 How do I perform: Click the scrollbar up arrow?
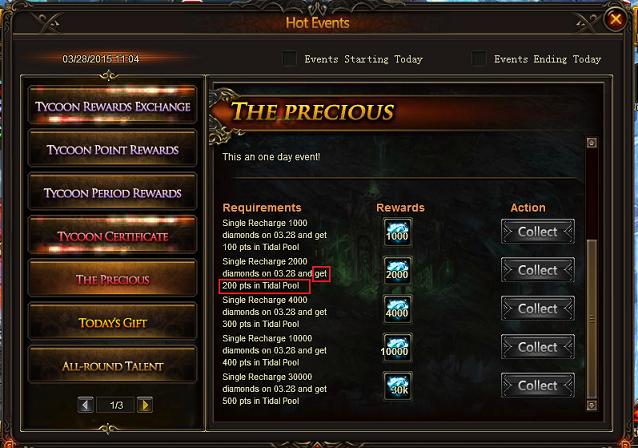point(592,142)
